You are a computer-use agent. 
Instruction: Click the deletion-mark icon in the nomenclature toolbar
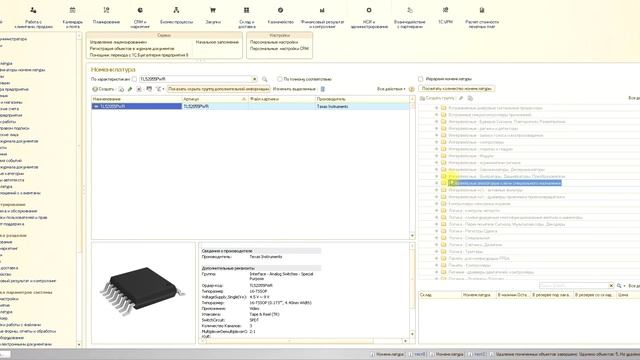coord(139,89)
